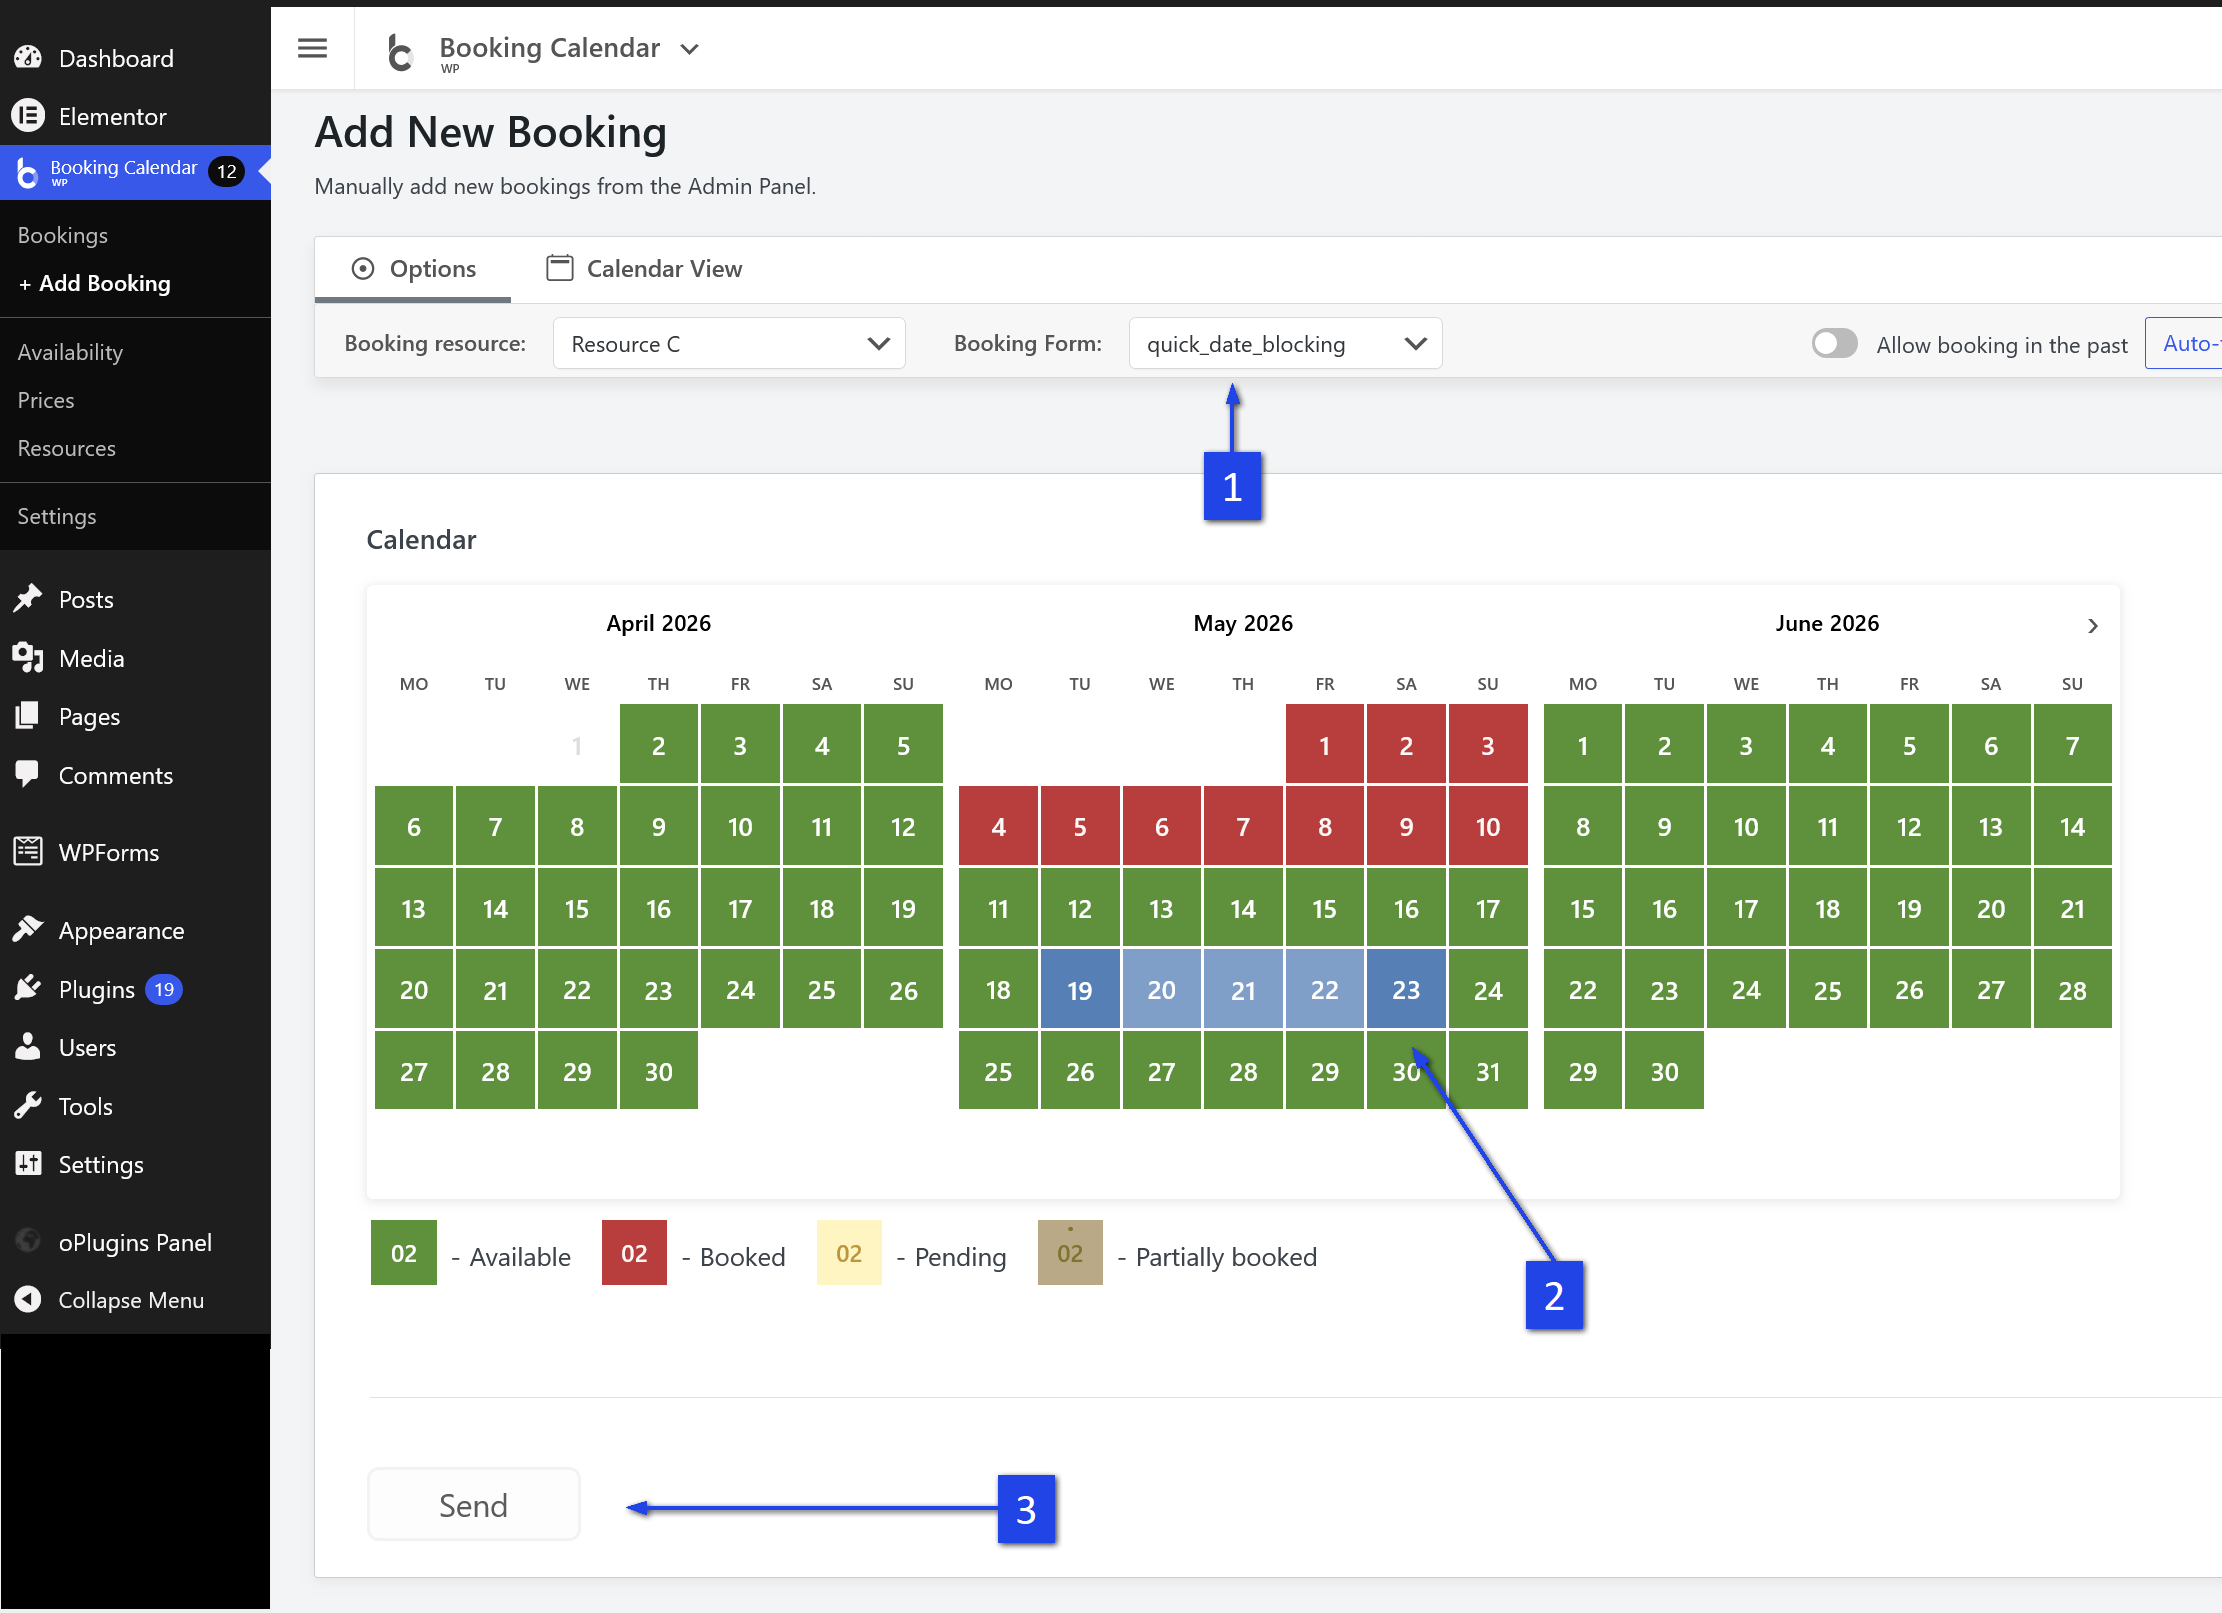The height and width of the screenshot is (1613, 2222).
Task: Click the WPForms sidebar icon
Action: click(x=28, y=852)
